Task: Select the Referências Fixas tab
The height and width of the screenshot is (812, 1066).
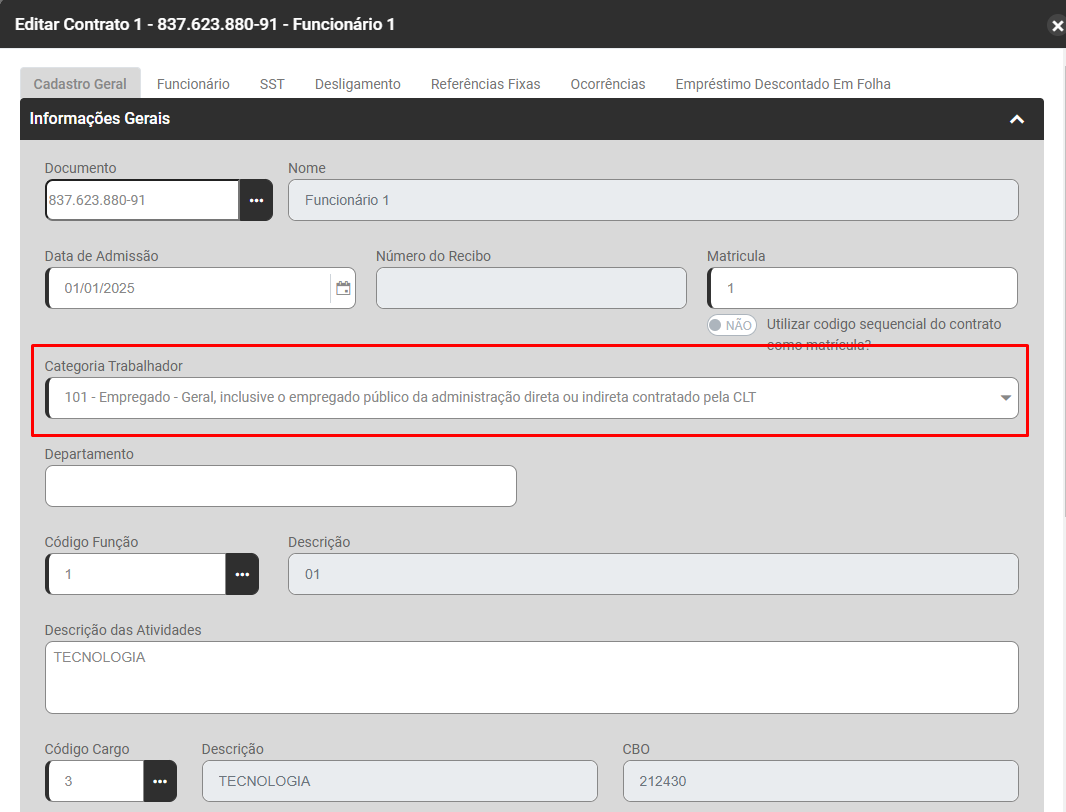Action: point(485,84)
